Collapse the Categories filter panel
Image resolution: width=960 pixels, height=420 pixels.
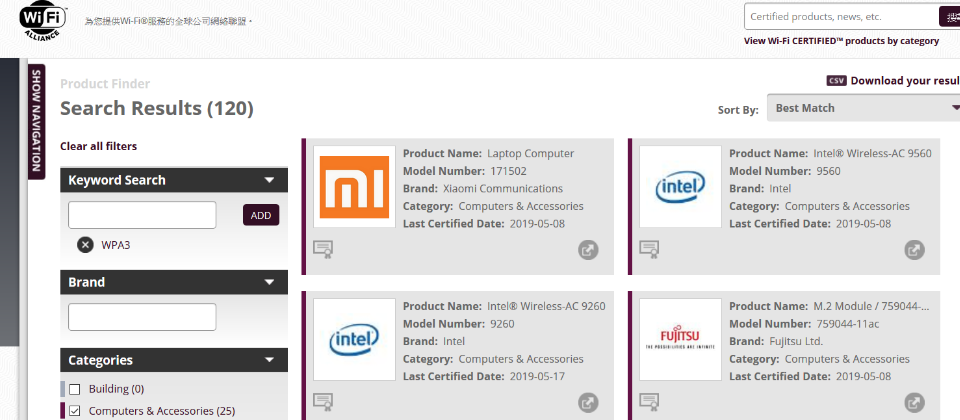174,360
